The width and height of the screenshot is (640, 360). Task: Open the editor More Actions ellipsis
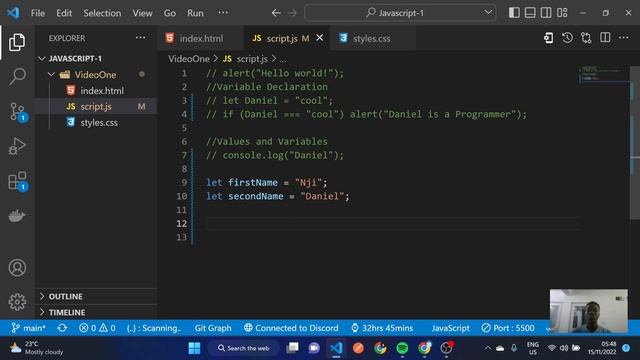[624, 38]
